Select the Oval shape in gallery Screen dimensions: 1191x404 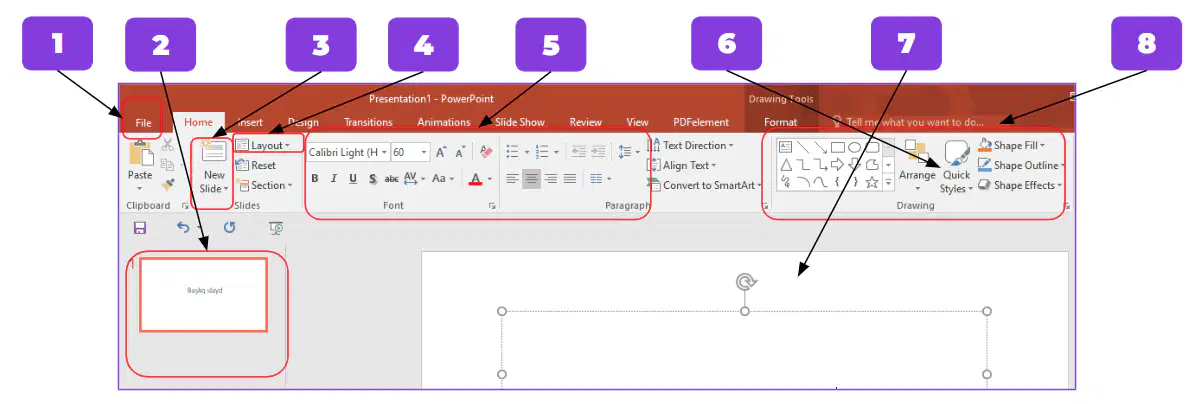coord(855,147)
